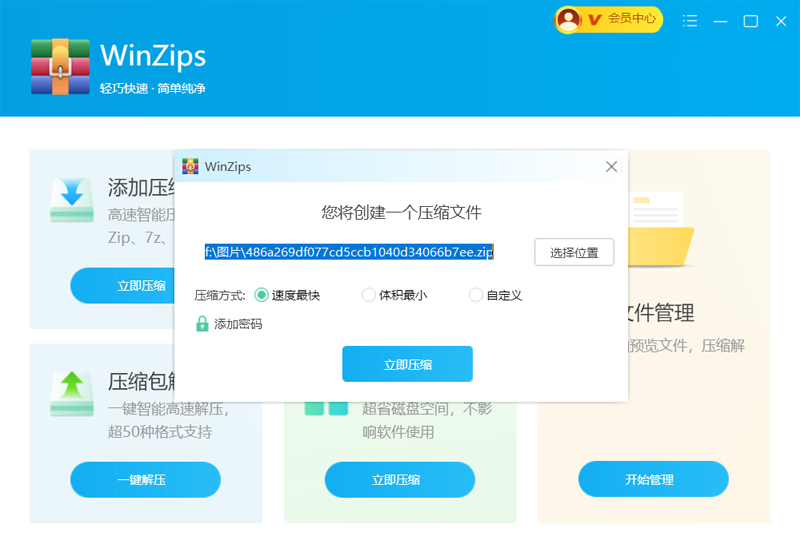Click 立即压缩 in the bottom middle card

coord(399,479)
